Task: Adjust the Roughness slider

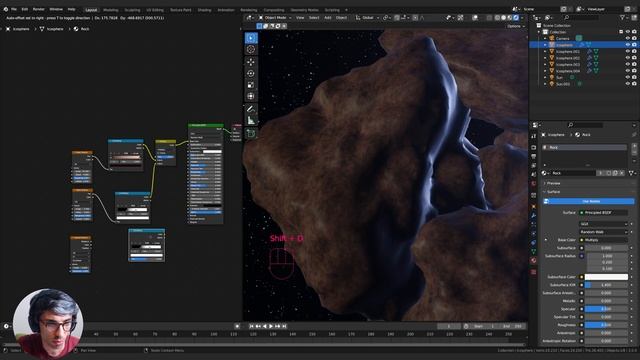Action: coord(606,325)
